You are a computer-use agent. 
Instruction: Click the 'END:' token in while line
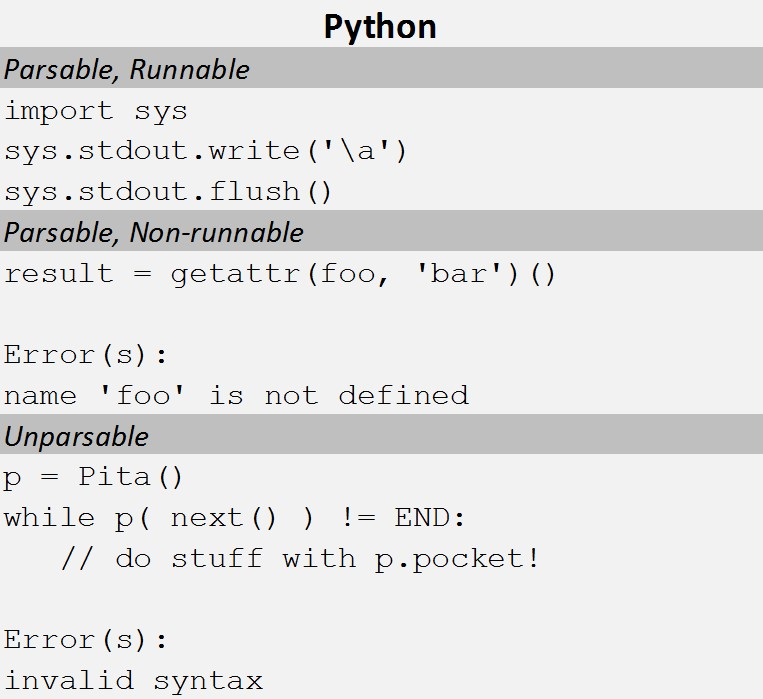430,518
